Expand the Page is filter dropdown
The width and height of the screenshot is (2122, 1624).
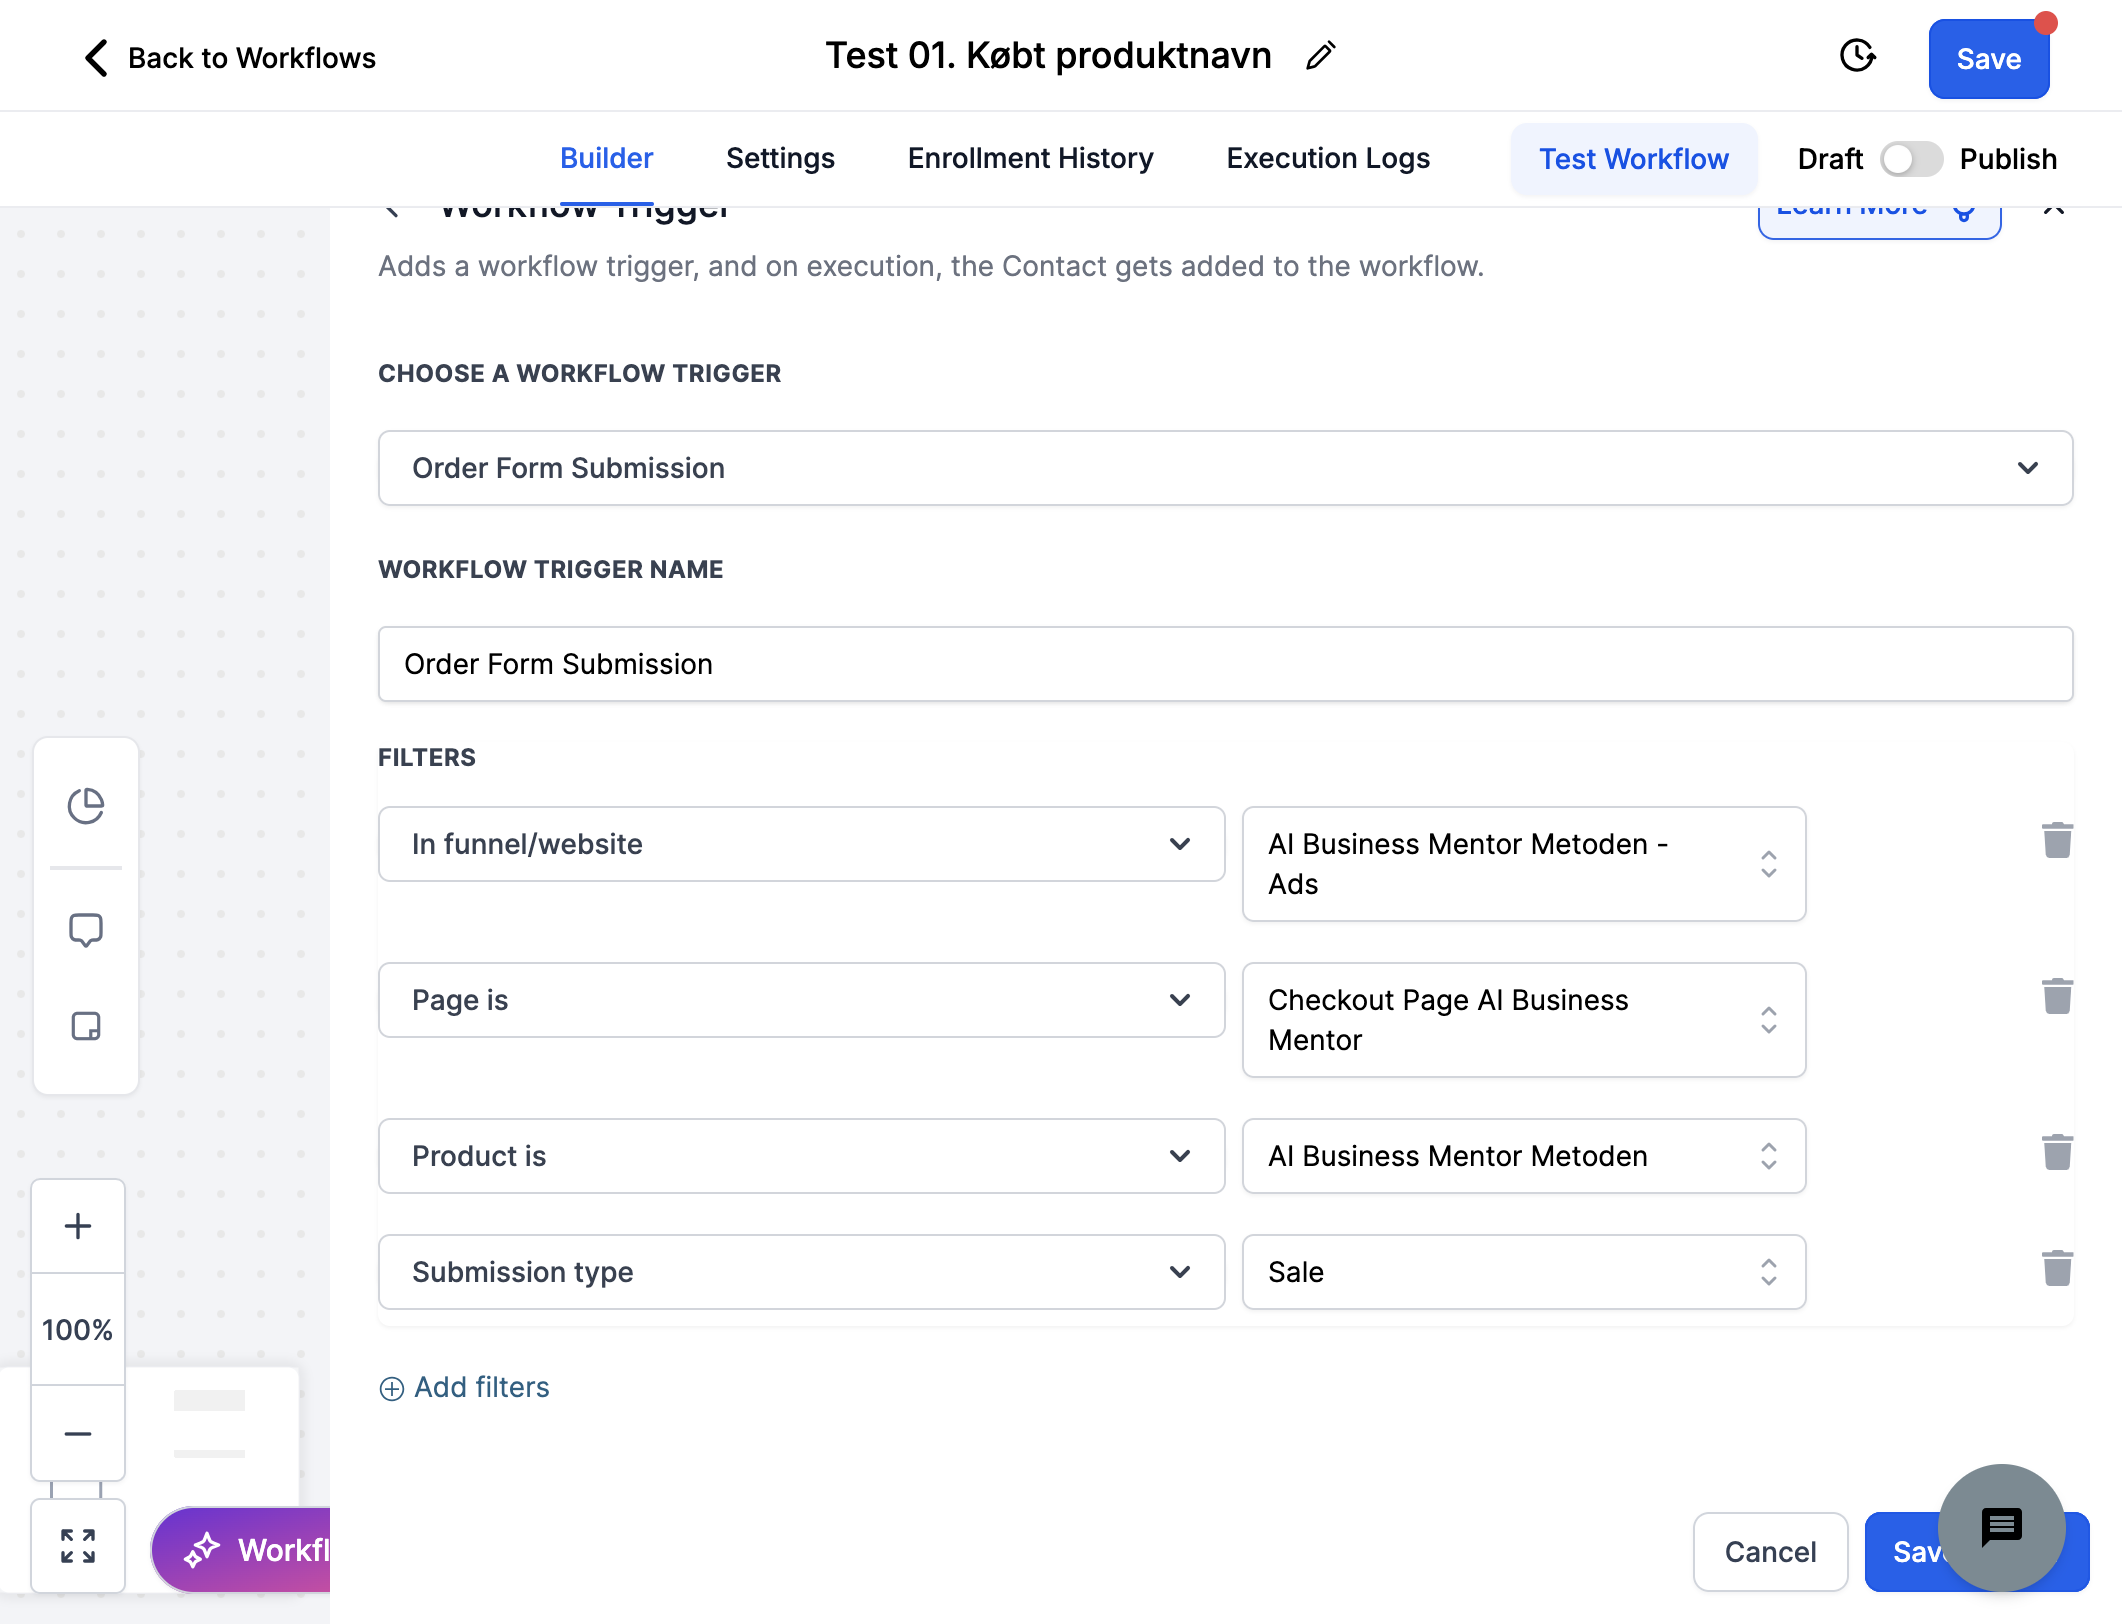(802, 1000)
